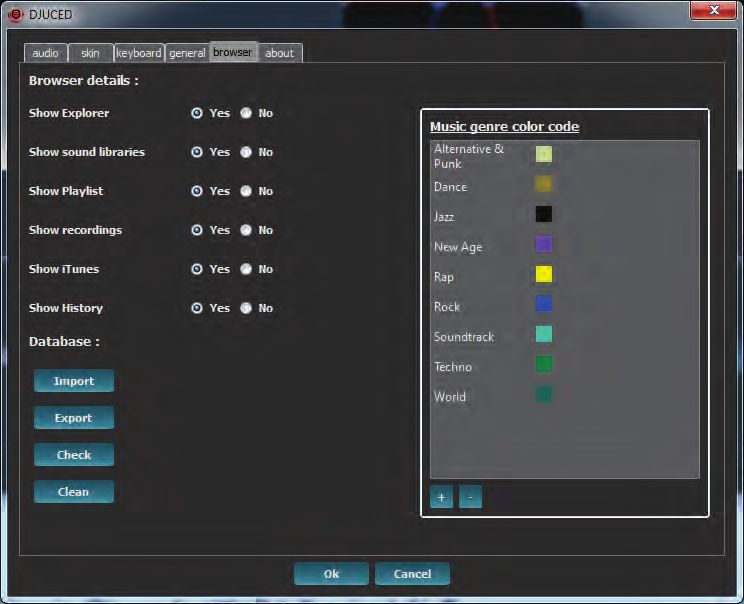Screen dimensions: 744x604
Task: Select the Jazz genre label
Action: tap(444, 217)
